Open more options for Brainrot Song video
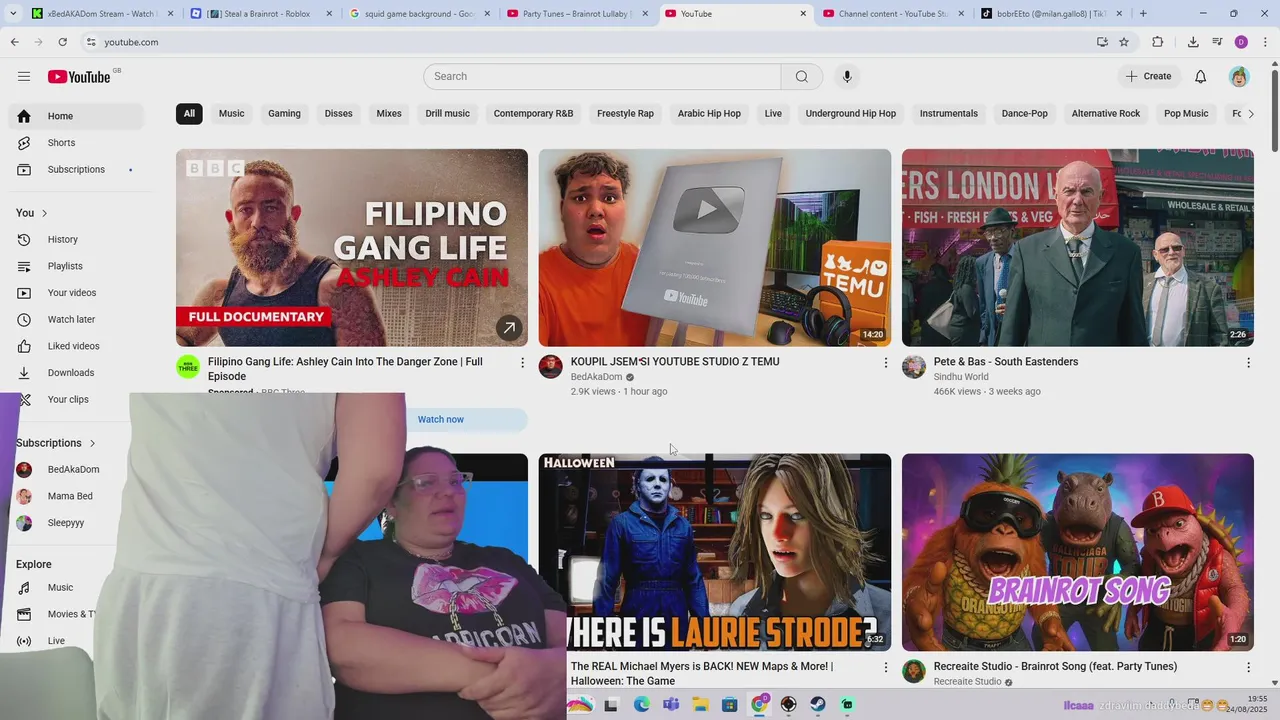 [1248, 667]
